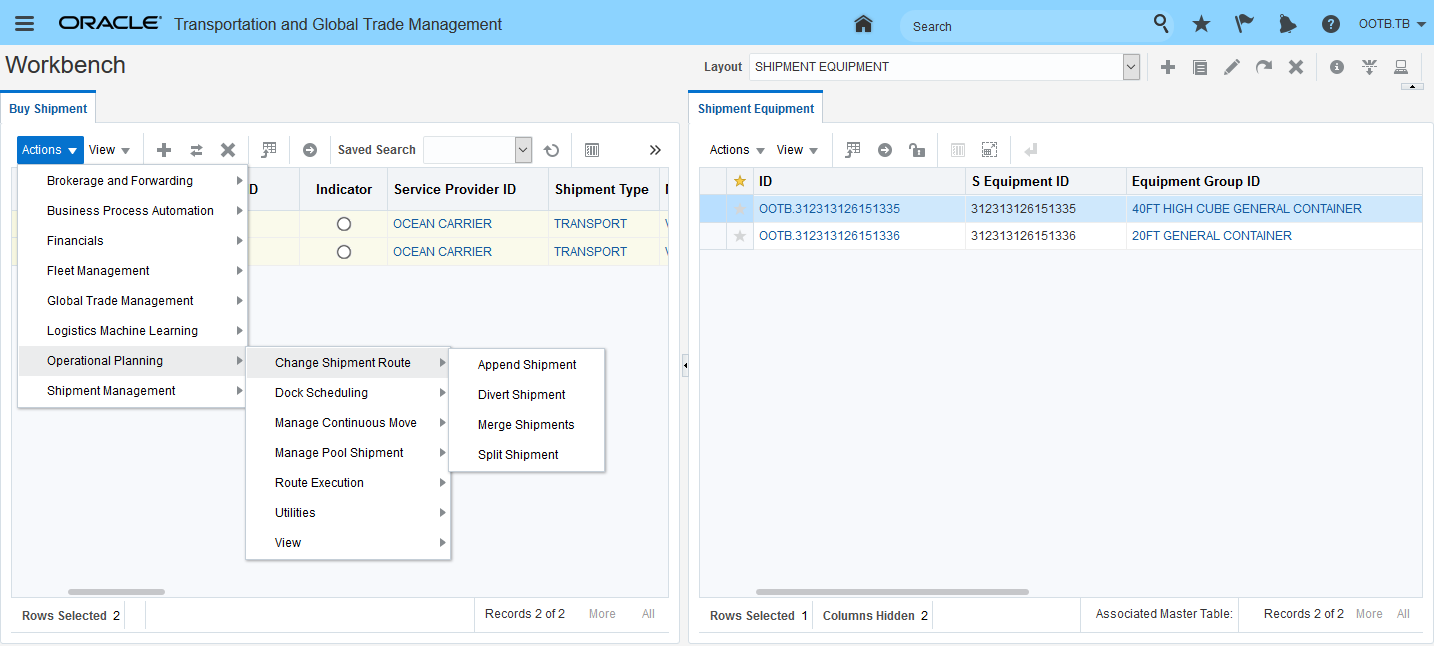Switch to Buy Shipment tab
Viewport: 1434px width, 646px height.
pyautogui.click(x=48, y=109)
